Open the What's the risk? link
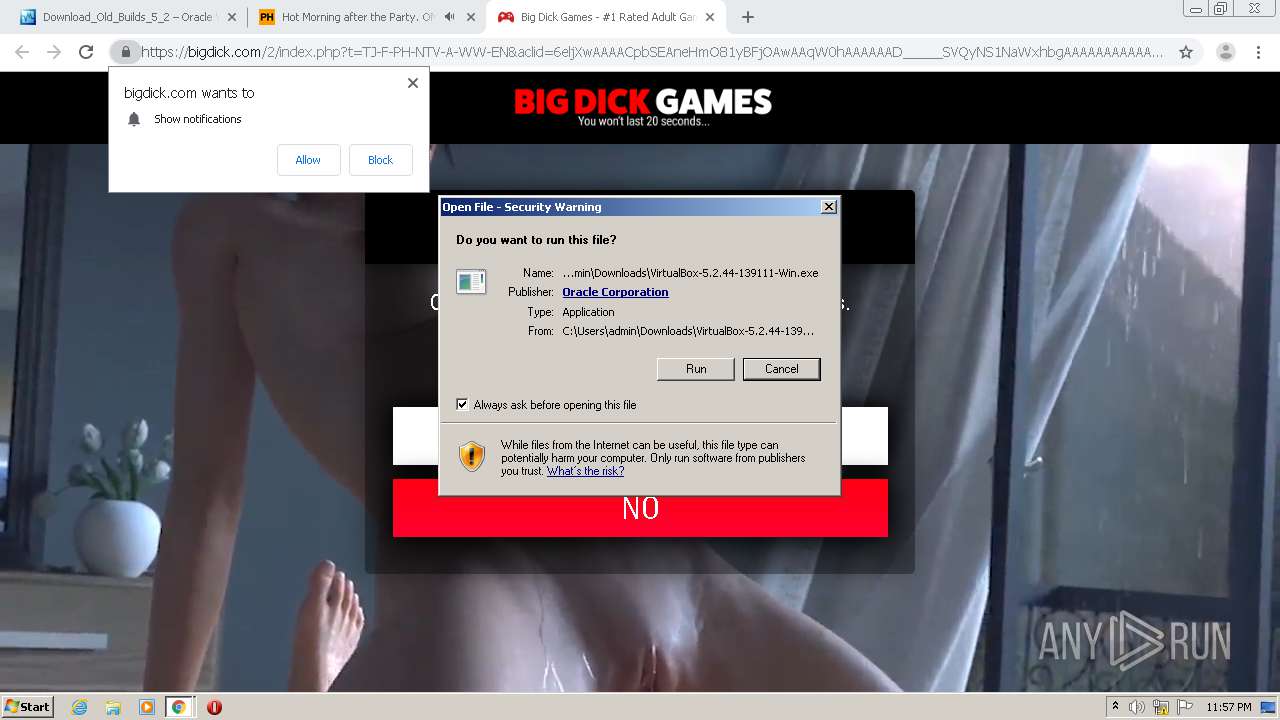The width and height of the screenshot is (1280, 720). click(x=585, y=471)
